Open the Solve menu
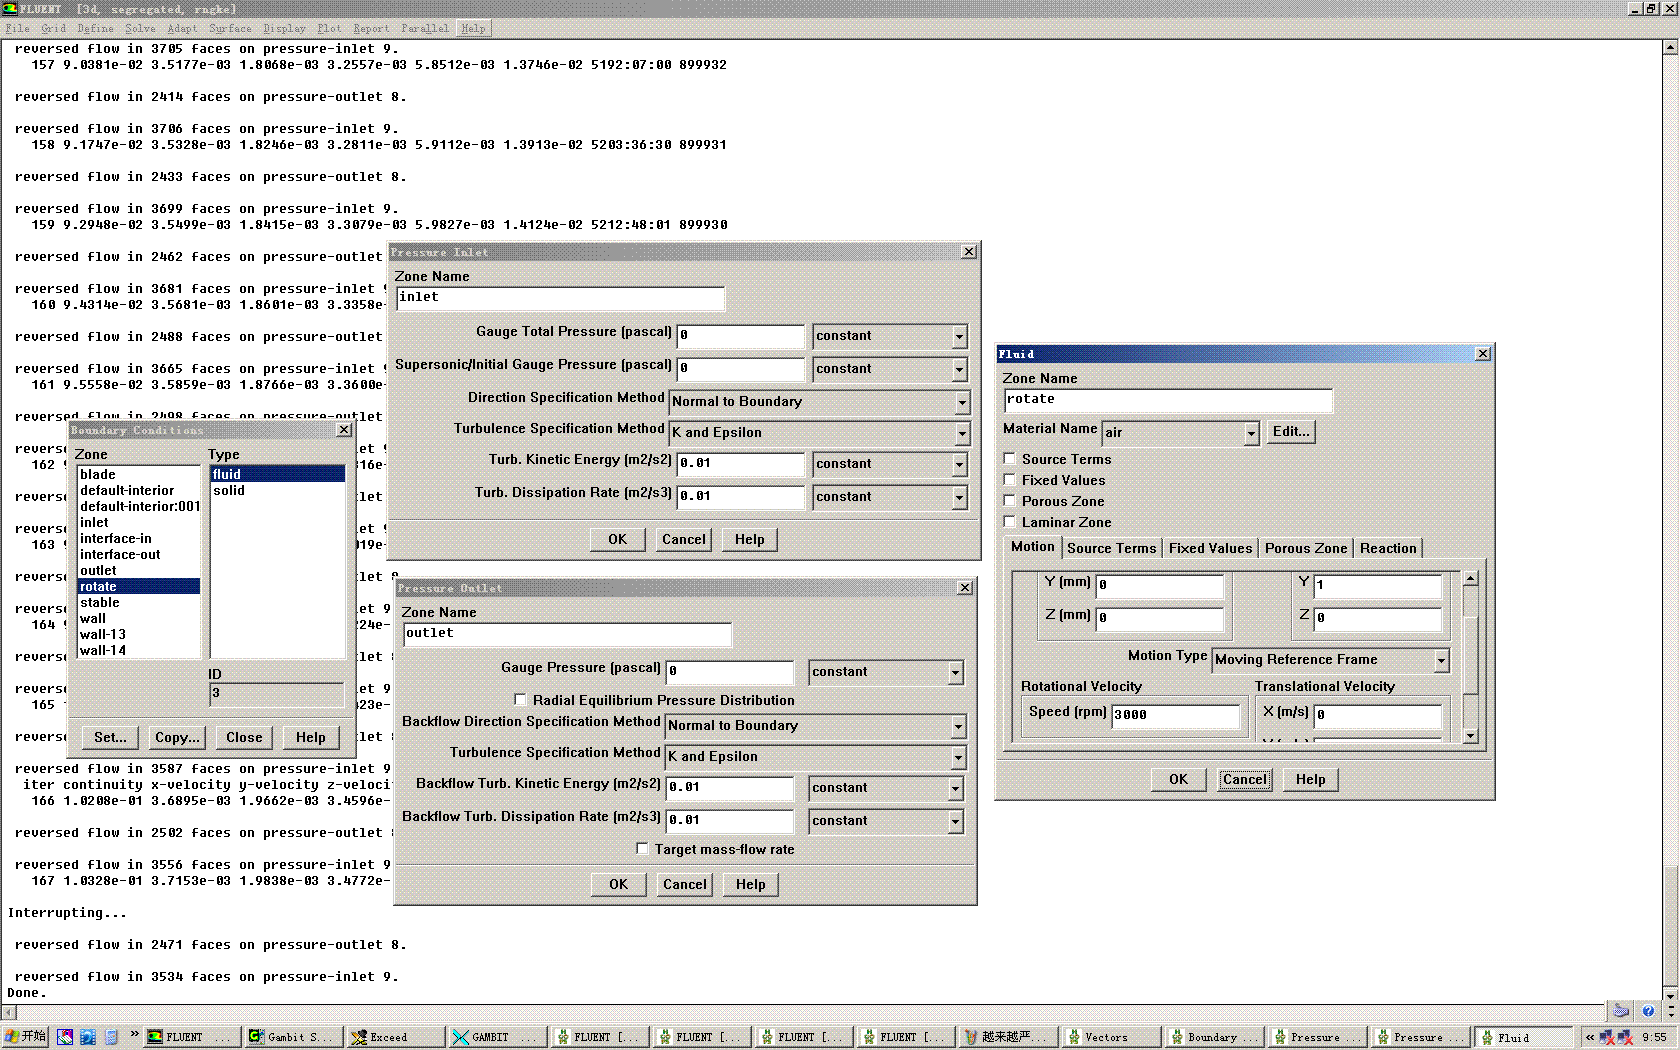 pos(140,28)
